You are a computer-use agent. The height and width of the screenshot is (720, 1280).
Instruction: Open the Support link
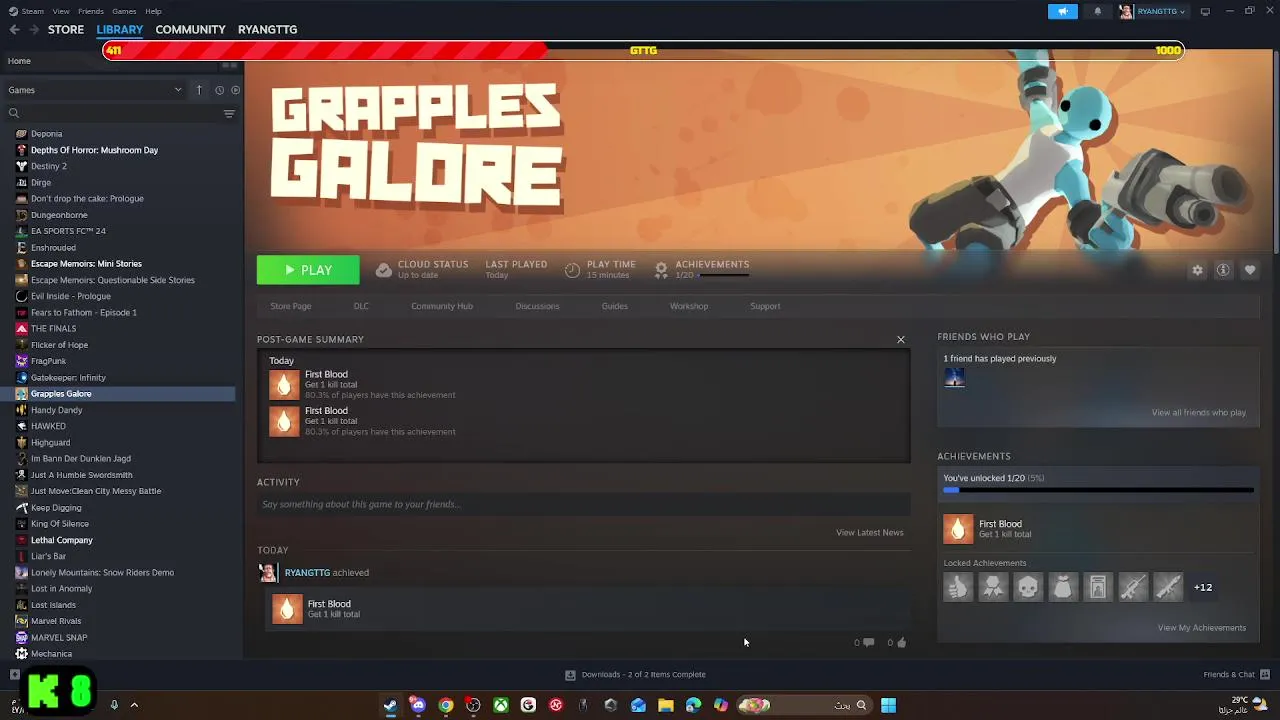tap(765, 306)
